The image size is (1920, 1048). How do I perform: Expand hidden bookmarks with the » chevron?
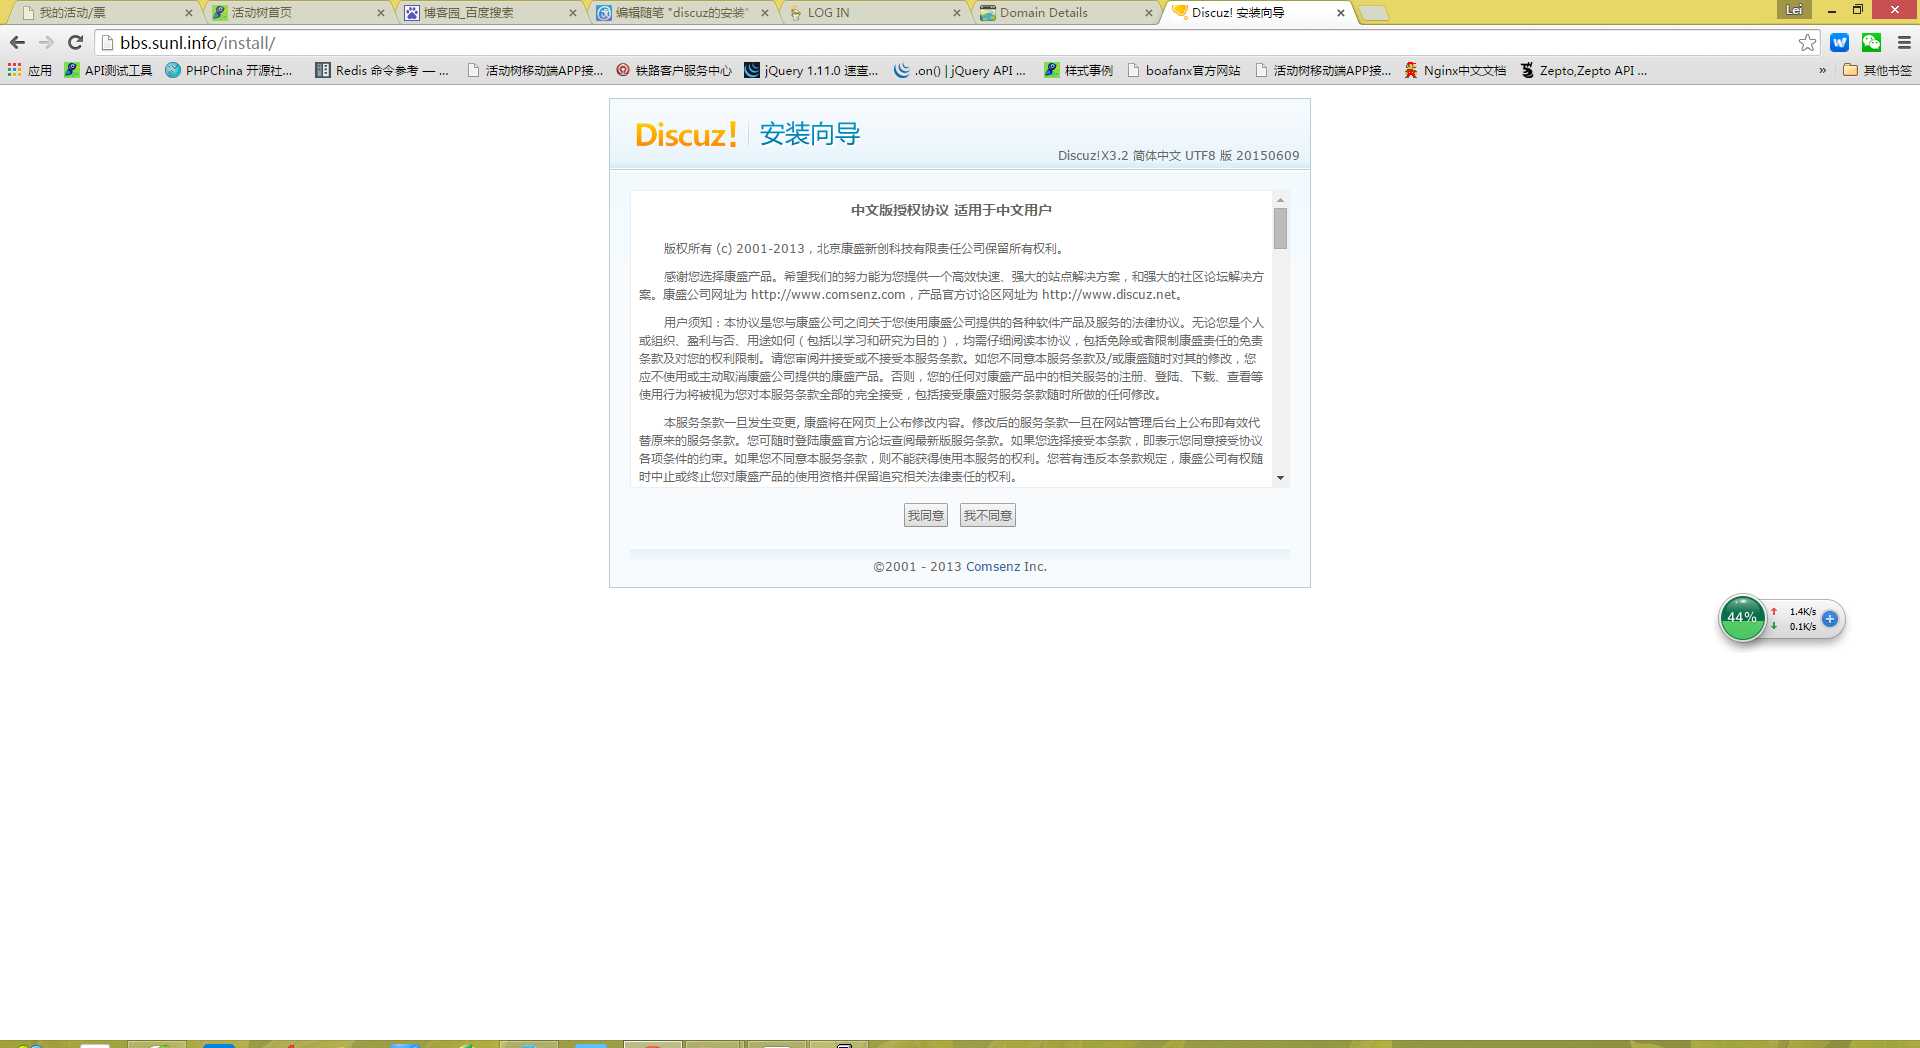[x=1822, y=70]
